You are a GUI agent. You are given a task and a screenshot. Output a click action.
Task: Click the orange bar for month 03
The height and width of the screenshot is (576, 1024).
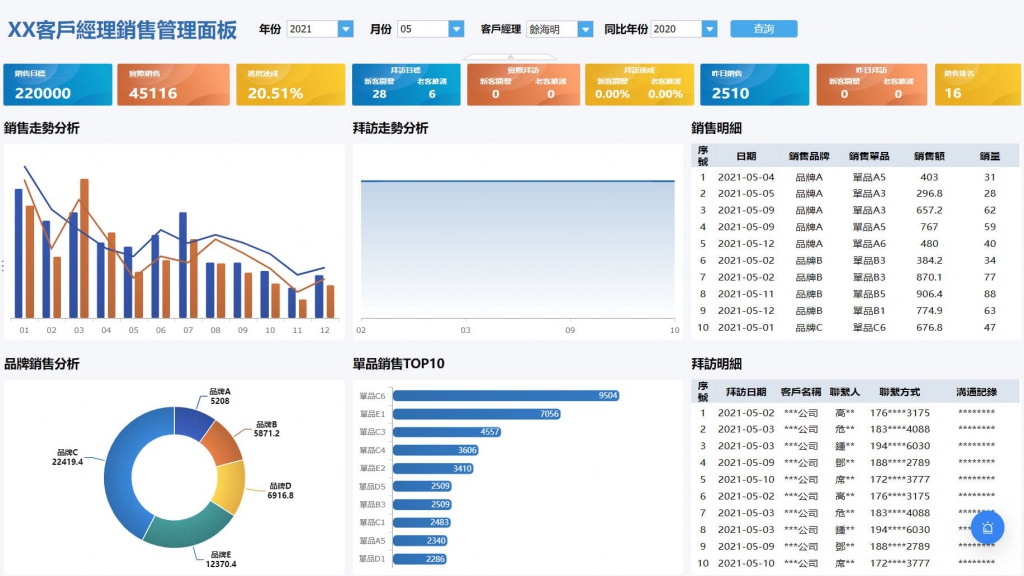(84, 248)
